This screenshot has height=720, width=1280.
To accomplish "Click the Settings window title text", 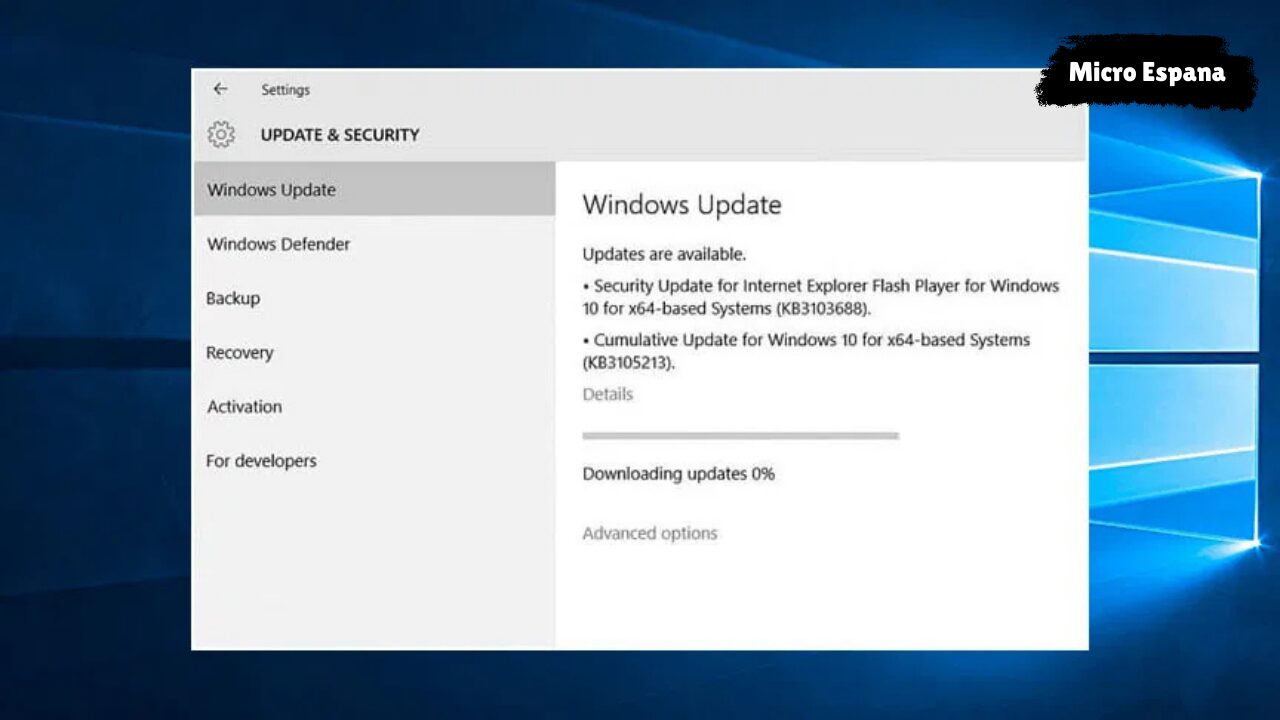I will tap(285, 90).
